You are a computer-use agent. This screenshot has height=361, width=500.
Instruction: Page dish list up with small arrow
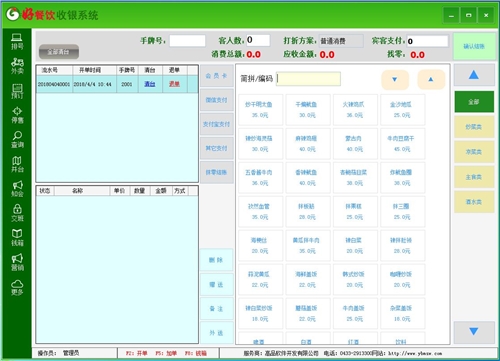pos(431,80)
